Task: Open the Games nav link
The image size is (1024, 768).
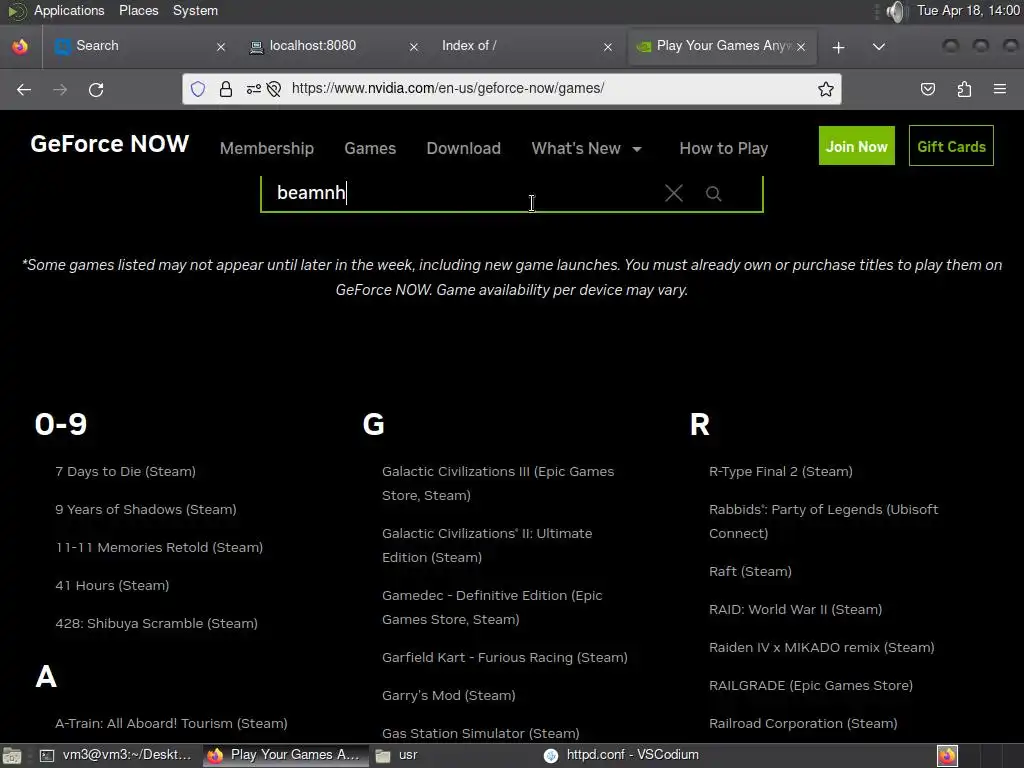Action: pos(370,148)
